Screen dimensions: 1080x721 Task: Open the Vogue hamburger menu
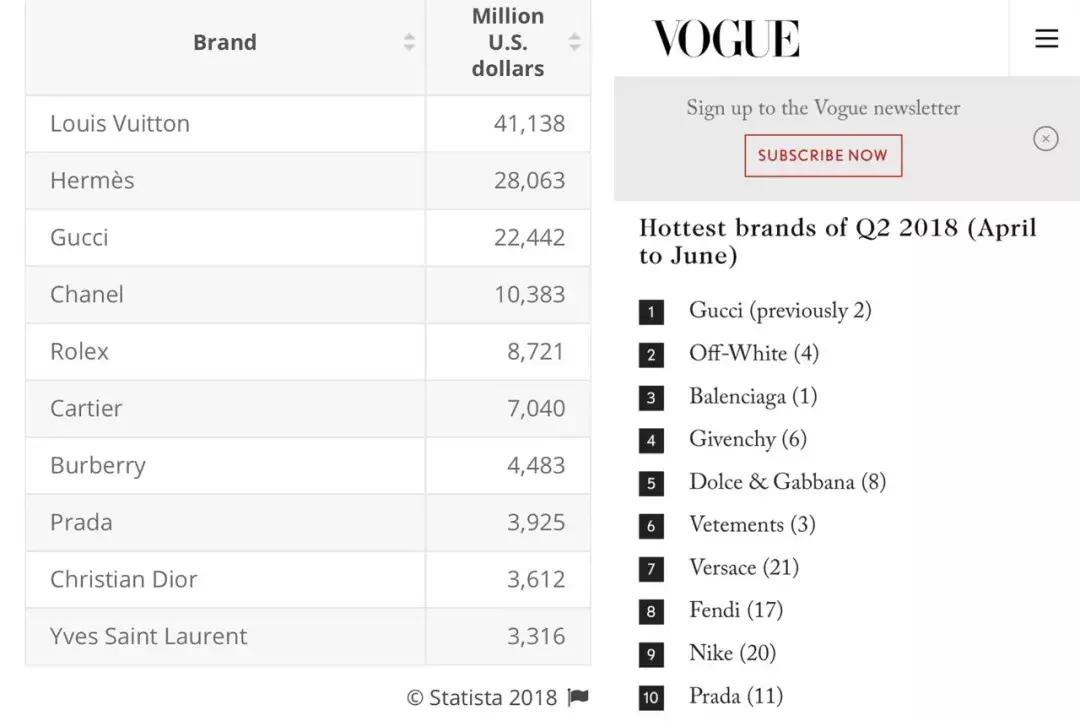point(1046,38)
